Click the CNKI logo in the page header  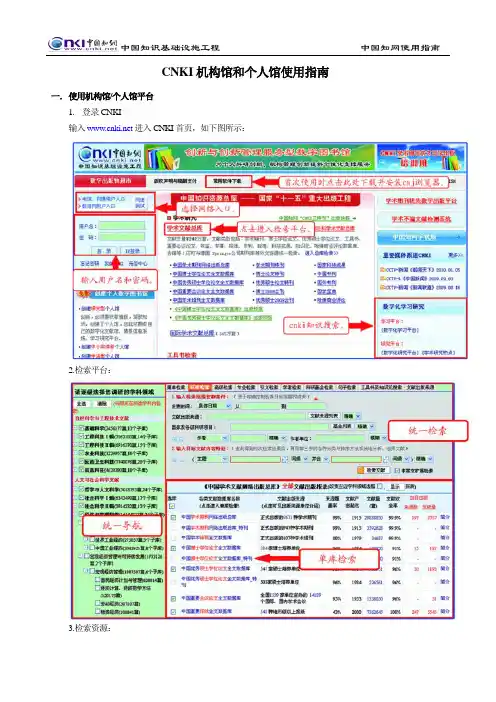[x=82, y=44]
